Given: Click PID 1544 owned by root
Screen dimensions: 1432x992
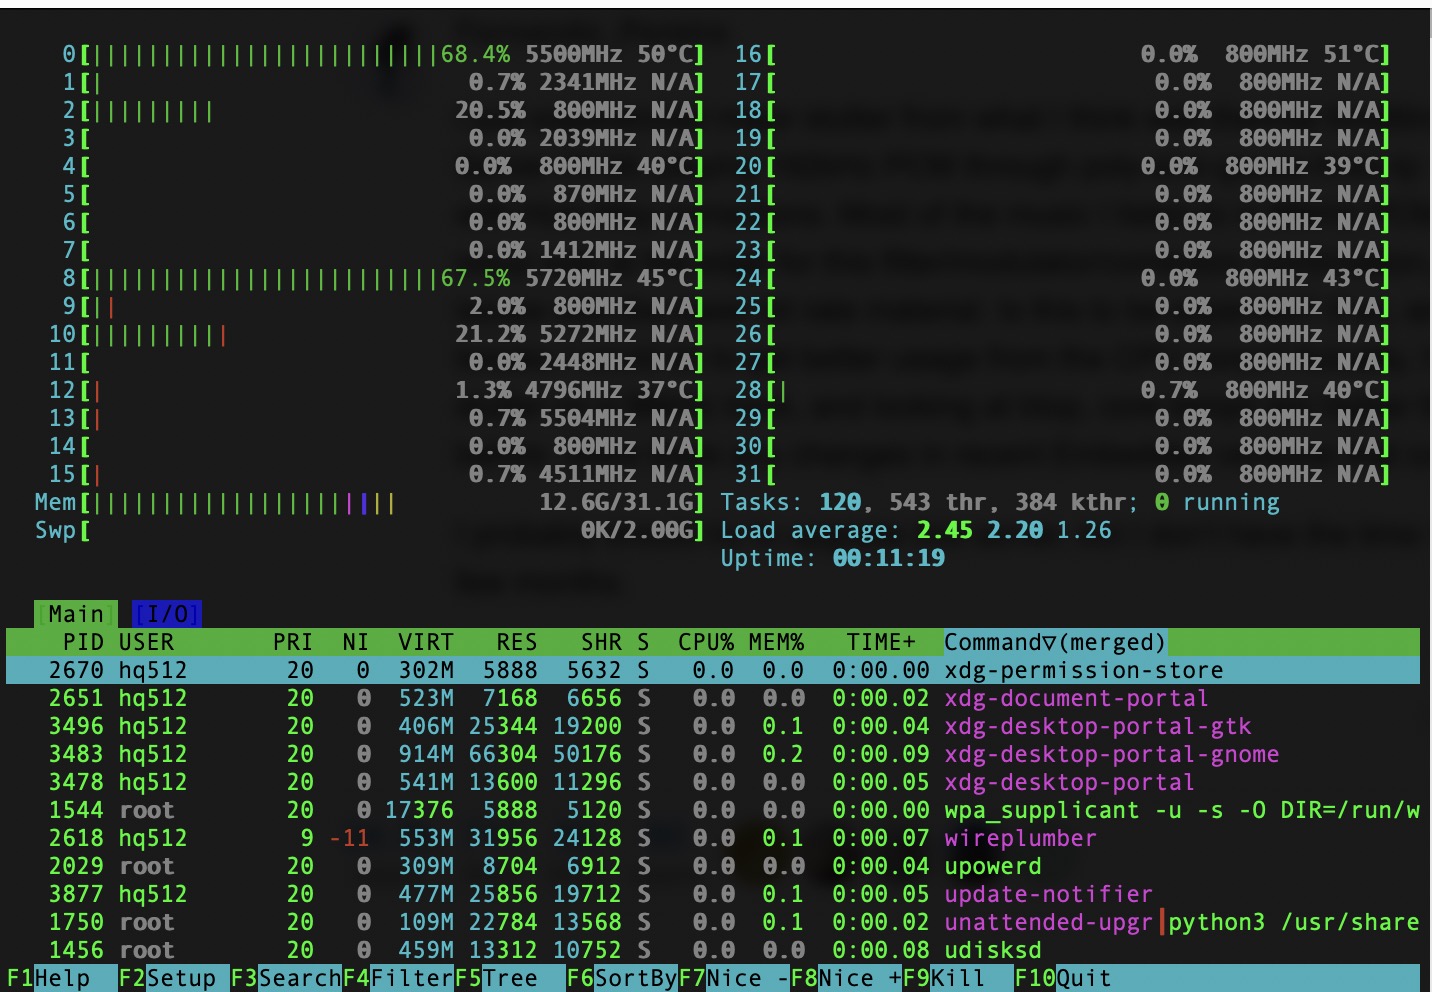Looking at the screenshot, I should coord(76,810).
